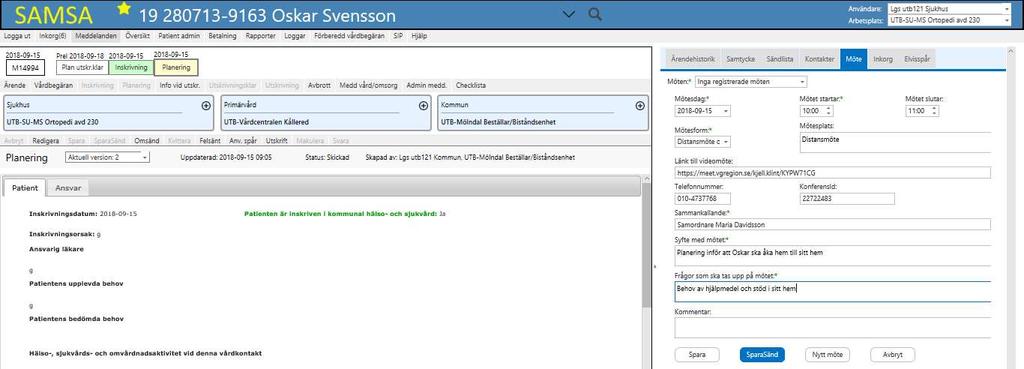
Task: Switch to the Ärendehistorik tab
Action: coord(694,59)
